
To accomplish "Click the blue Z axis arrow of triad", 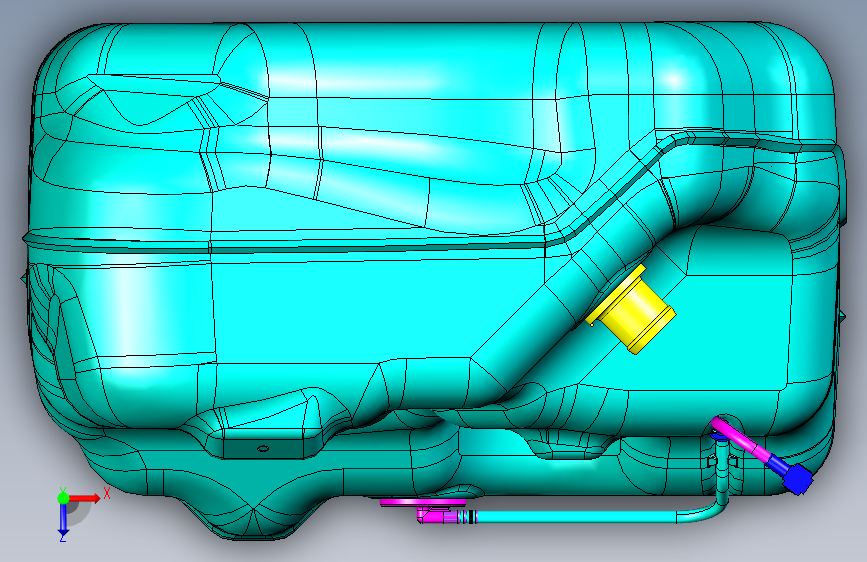I will pos(64,518).
